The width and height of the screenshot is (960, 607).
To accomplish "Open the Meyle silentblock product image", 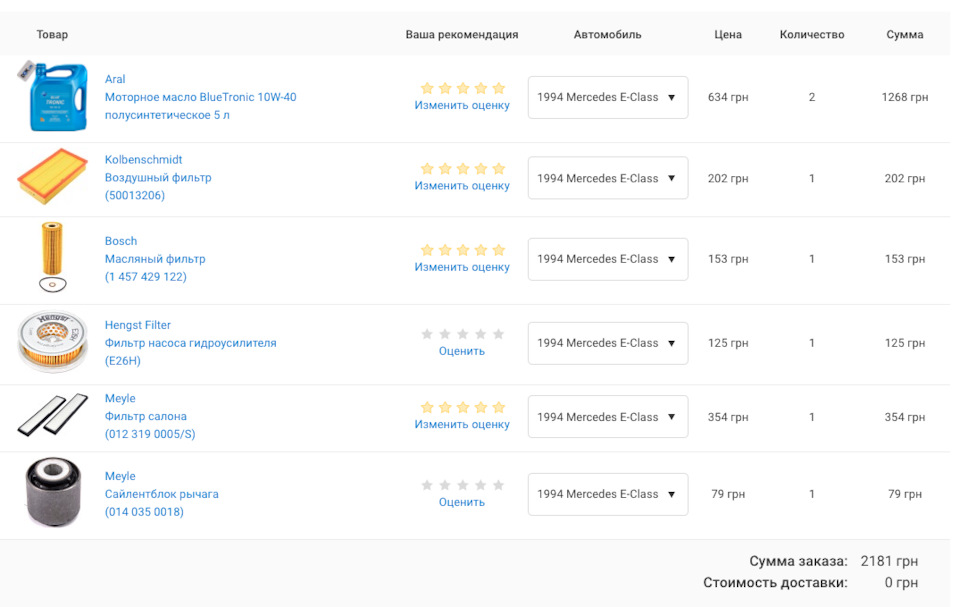I will point(53,492).
